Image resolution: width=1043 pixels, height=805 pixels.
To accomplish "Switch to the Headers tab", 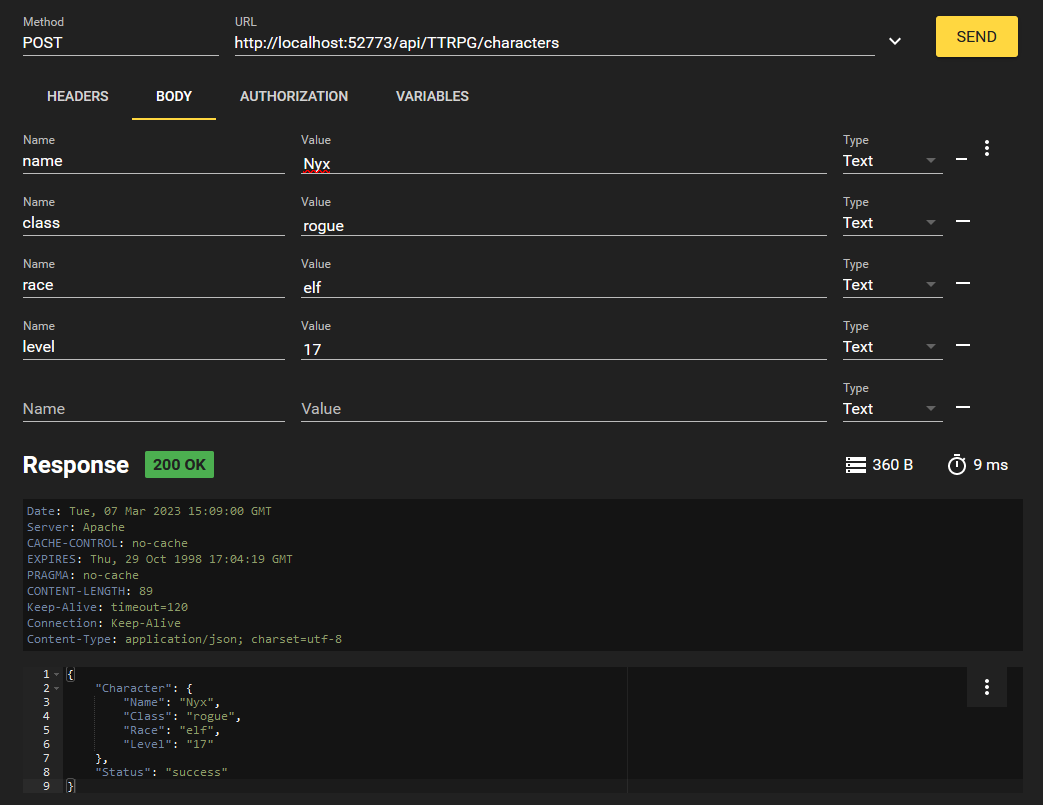I will coord(78,97).
